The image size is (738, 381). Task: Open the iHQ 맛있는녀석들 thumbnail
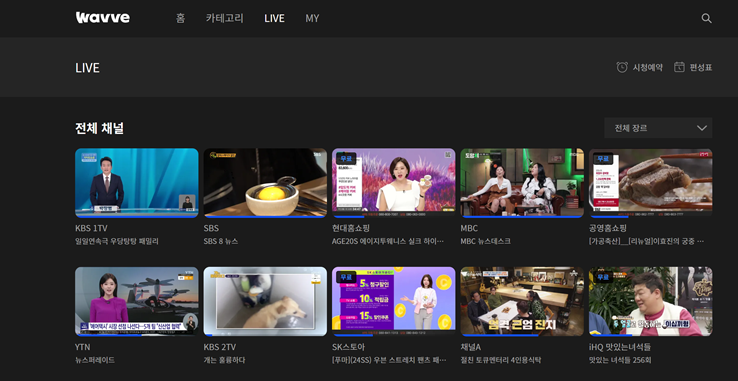[x=650, y=301]
